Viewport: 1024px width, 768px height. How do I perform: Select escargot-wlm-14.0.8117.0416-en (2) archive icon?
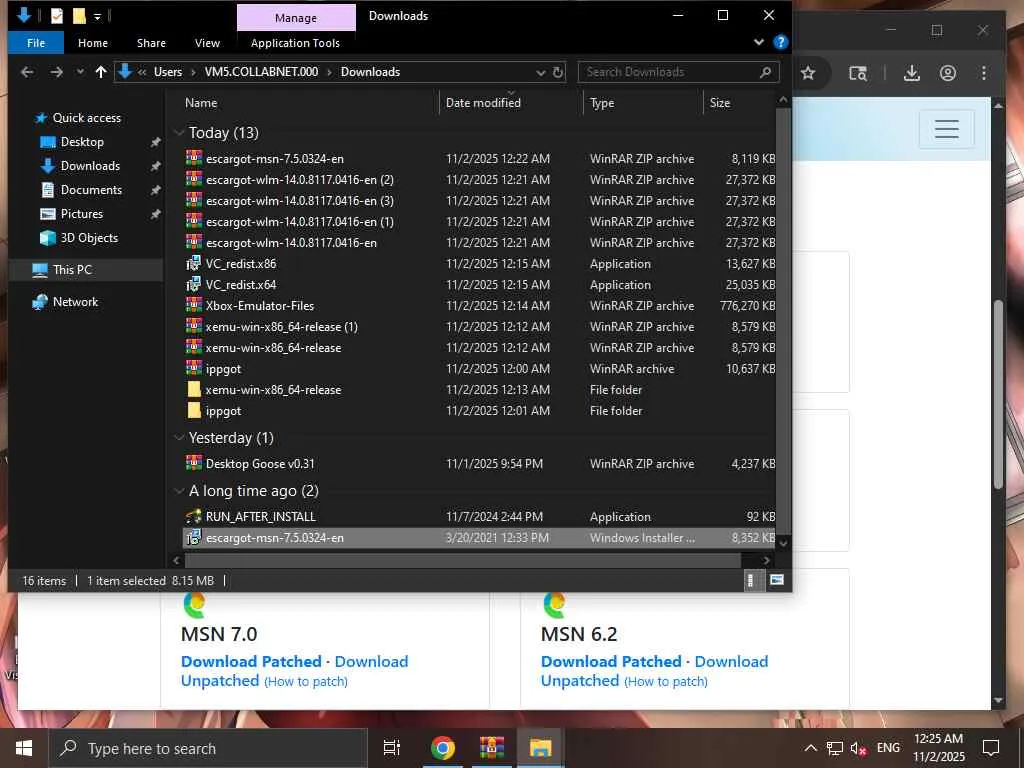194,179
